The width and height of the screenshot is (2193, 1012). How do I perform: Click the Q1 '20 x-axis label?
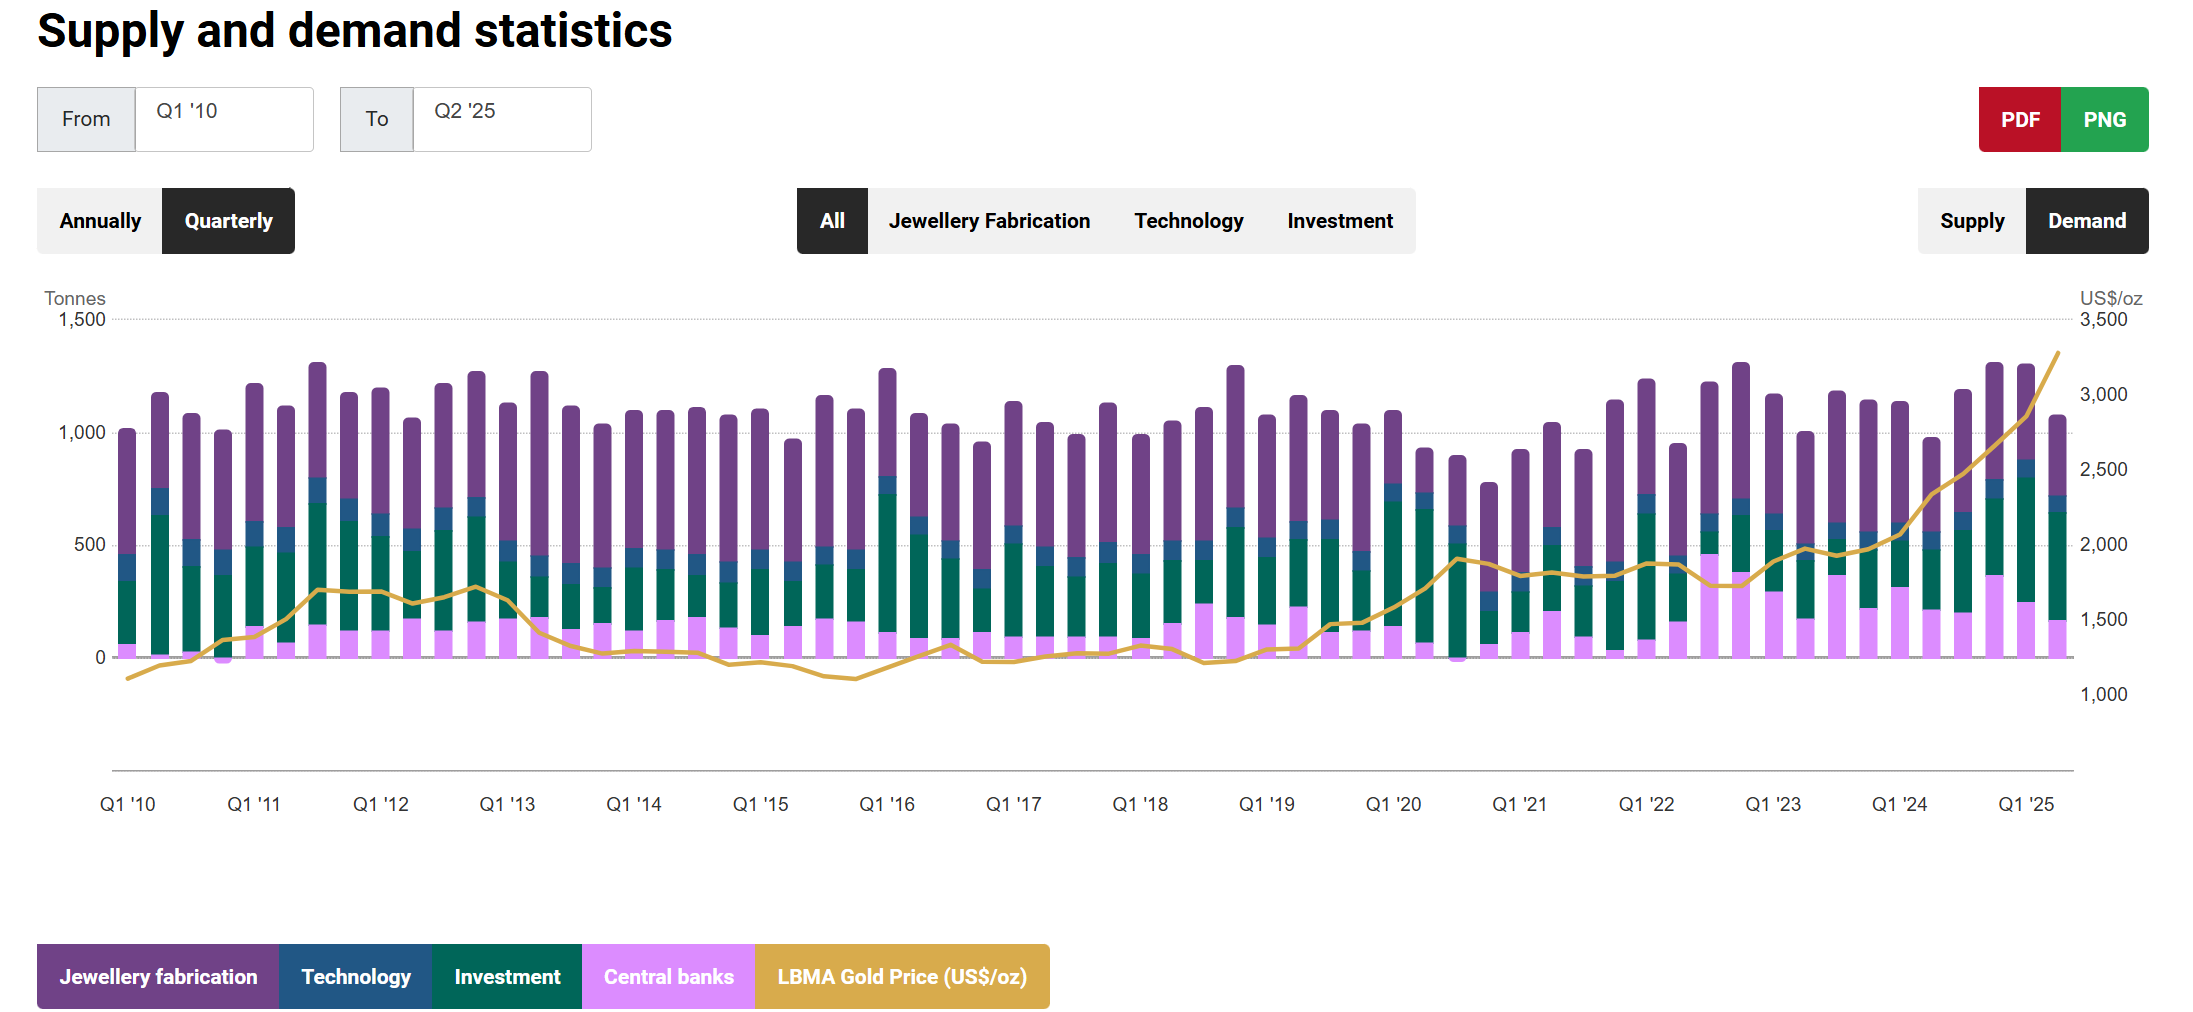1393,804
